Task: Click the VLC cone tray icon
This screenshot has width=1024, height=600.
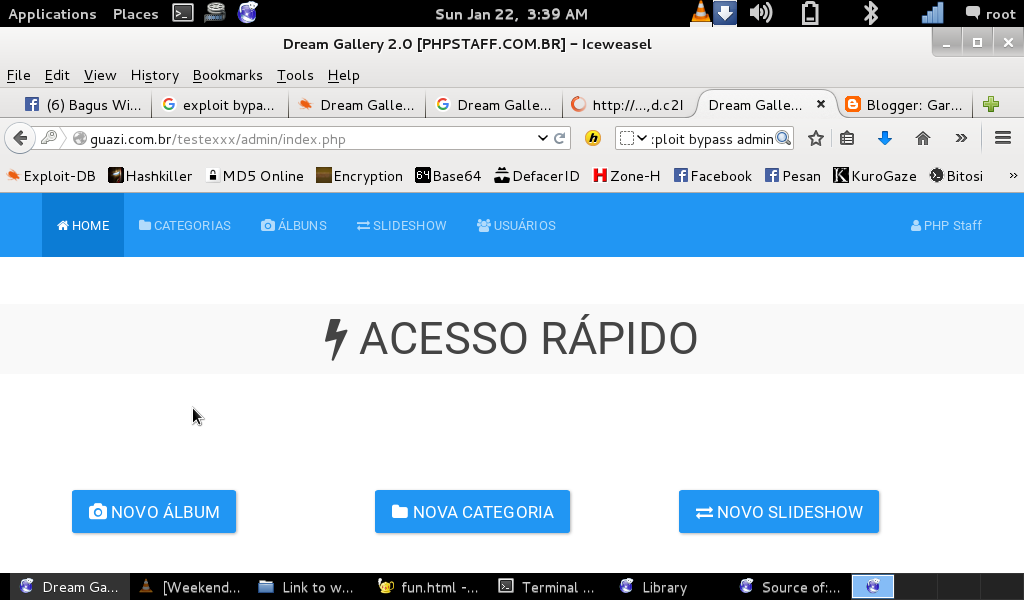Action: pyautogui.click(x=700, y=12)
